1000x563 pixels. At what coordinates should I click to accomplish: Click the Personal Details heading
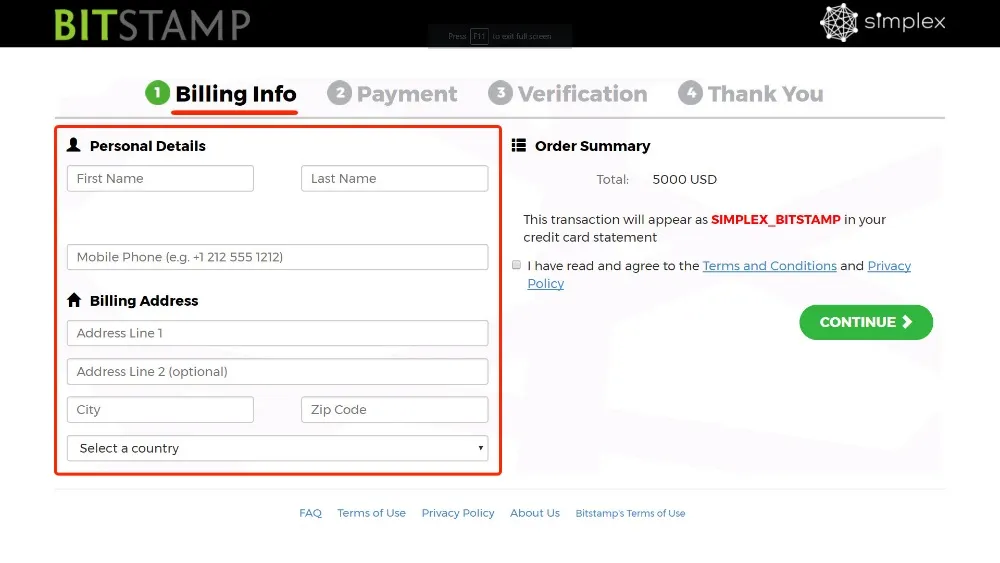pyautogui.click(x=147, y=146)
